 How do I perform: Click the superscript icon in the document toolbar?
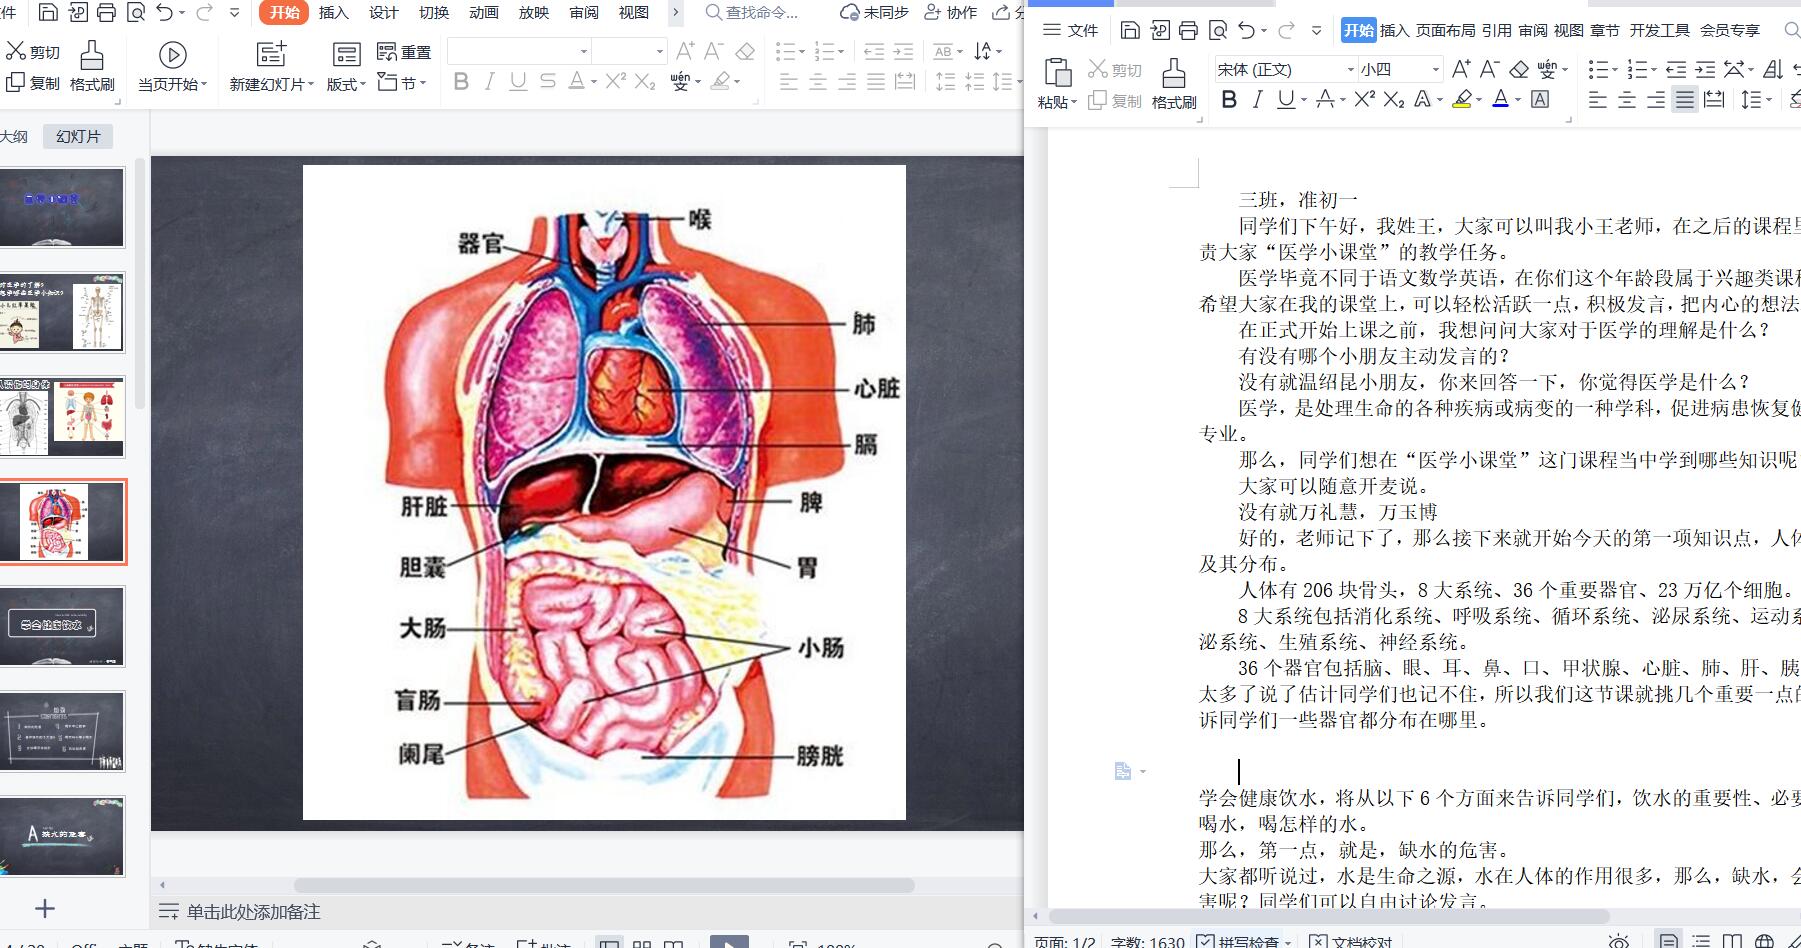tap(1364, 99)
